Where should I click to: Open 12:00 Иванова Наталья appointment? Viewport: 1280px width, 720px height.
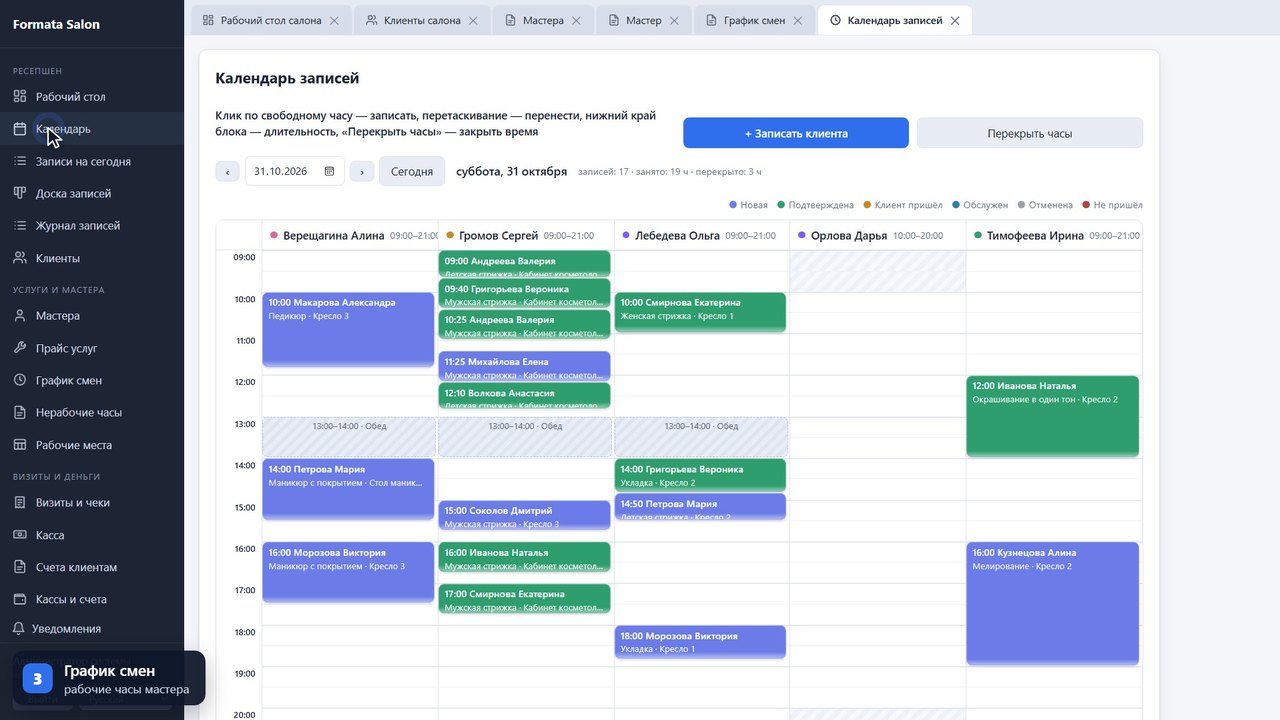pos(1052,416)
